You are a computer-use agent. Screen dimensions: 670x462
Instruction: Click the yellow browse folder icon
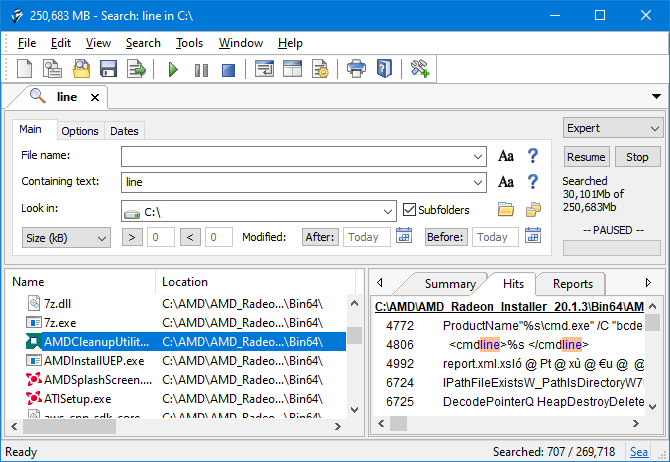506,210
